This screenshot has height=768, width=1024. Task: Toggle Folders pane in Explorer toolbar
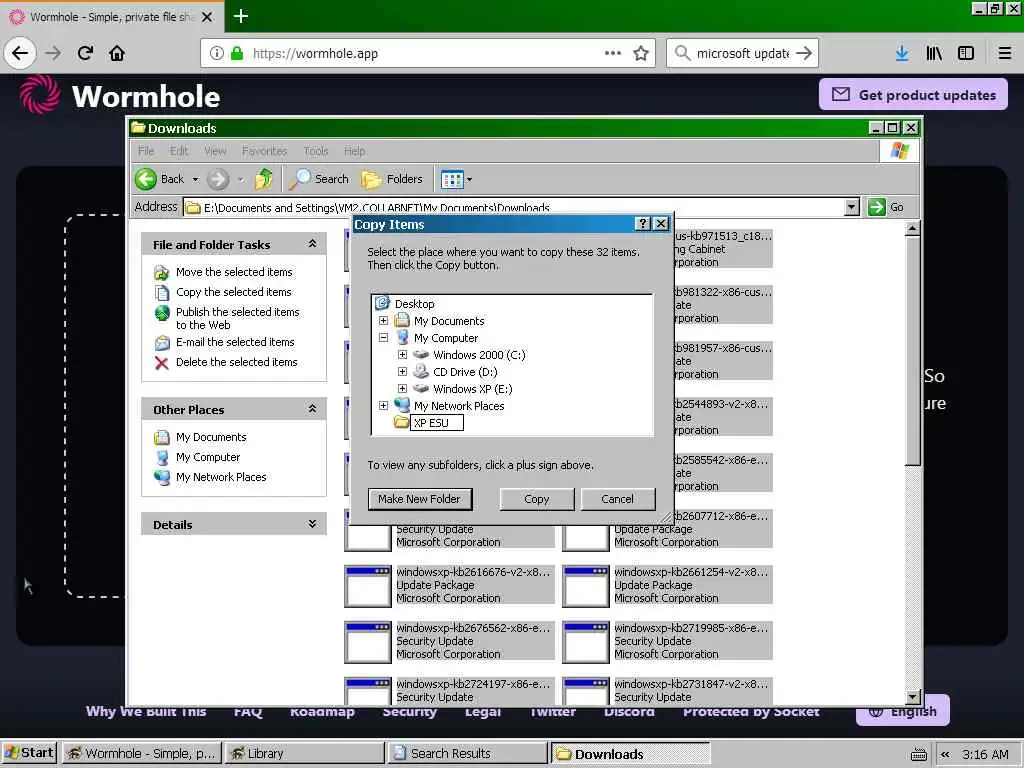392,178
